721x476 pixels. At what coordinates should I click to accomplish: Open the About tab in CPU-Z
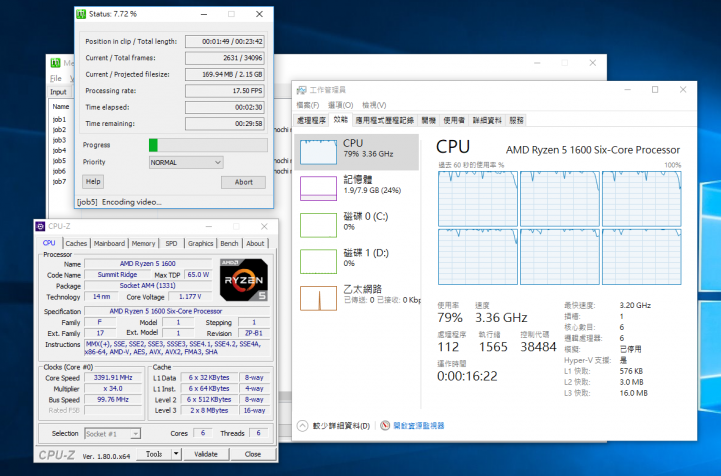[255, 243]
